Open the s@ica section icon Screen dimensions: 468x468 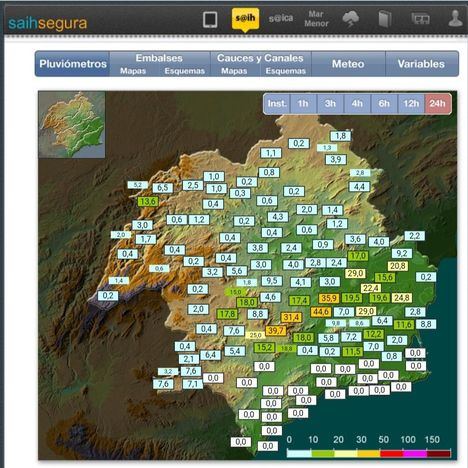[281, 18]
